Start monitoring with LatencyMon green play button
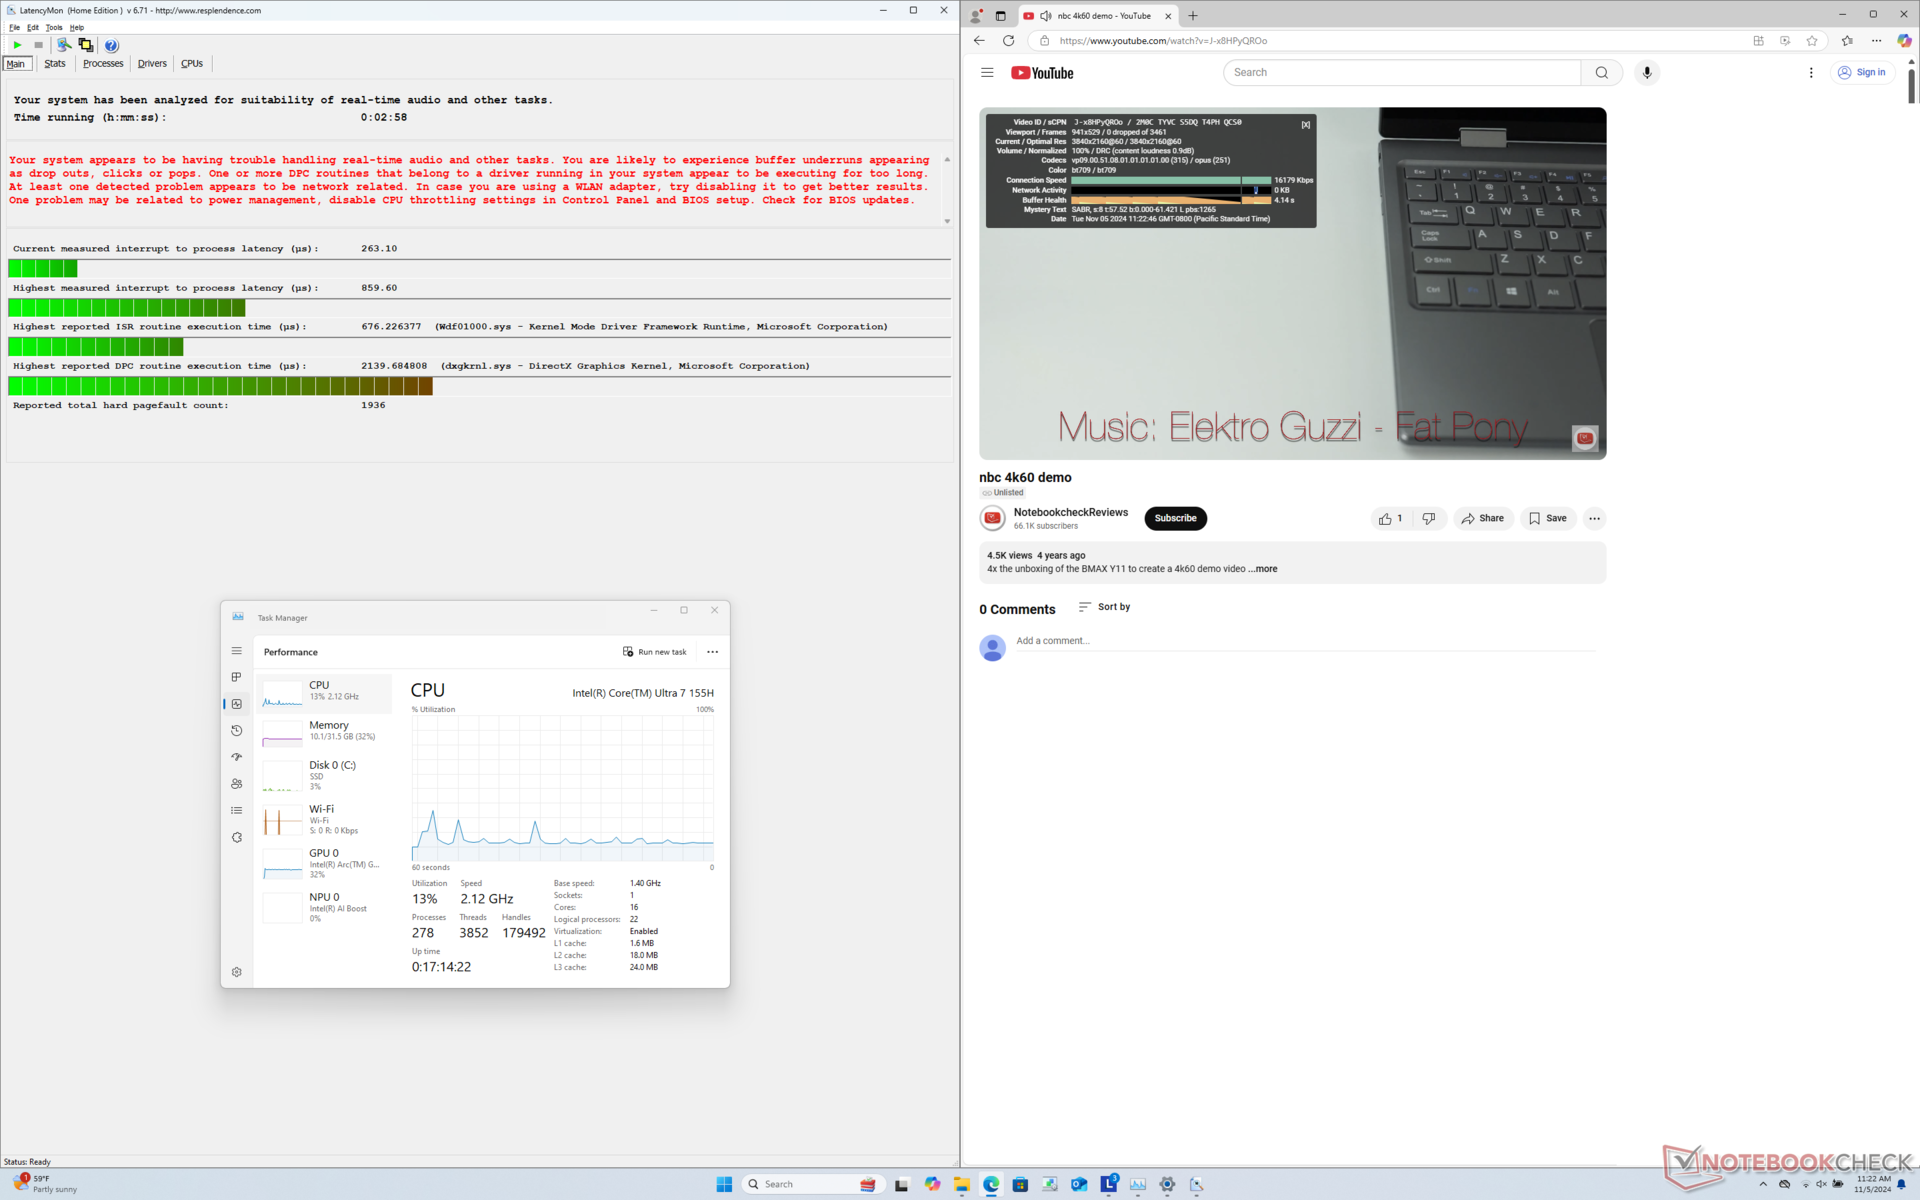Viewport: 1920px width, 1200px height. tap(17, 45)
